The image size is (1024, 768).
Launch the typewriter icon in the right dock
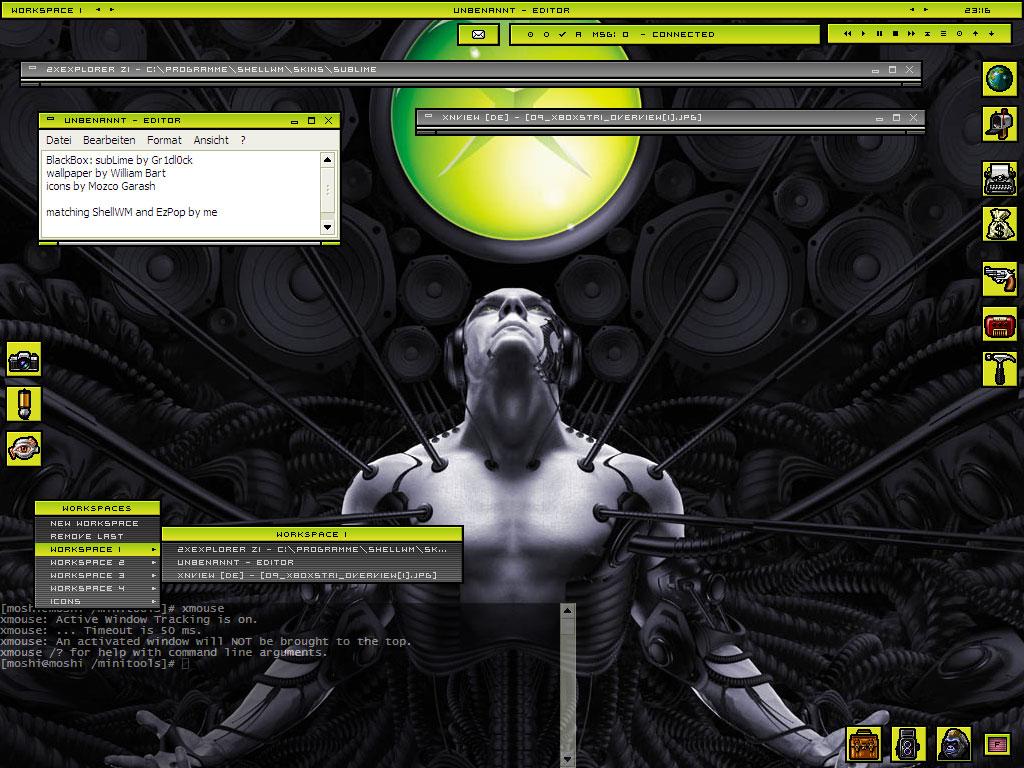[1000, 178]
